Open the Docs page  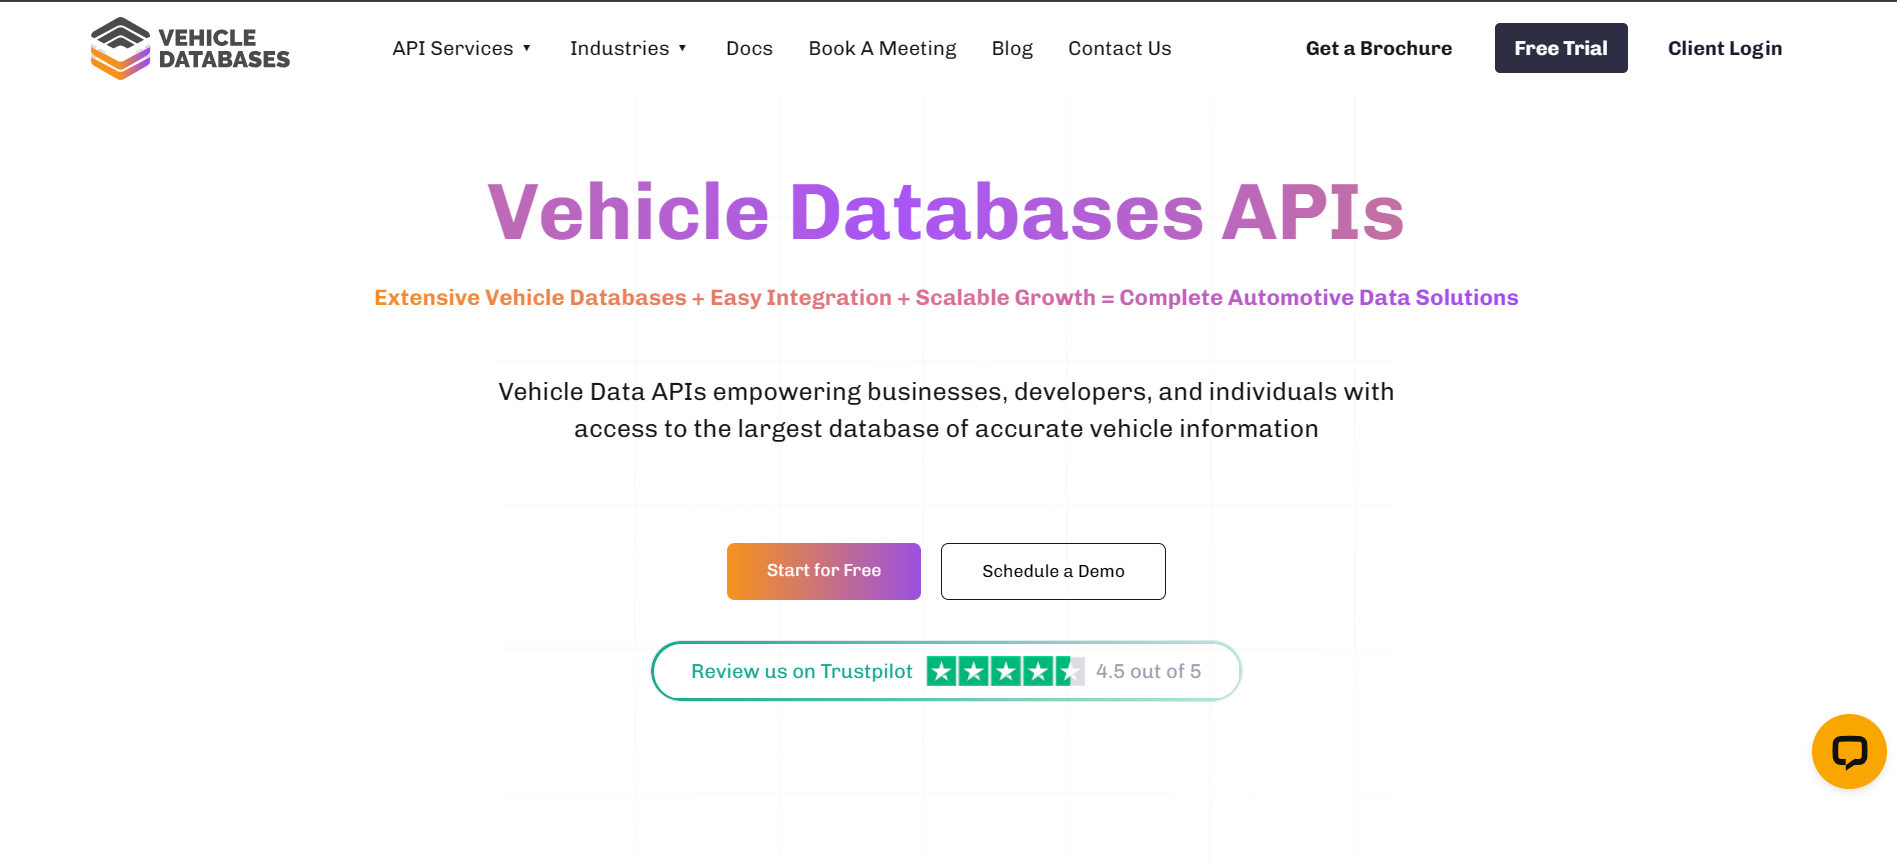pos(749,48)
